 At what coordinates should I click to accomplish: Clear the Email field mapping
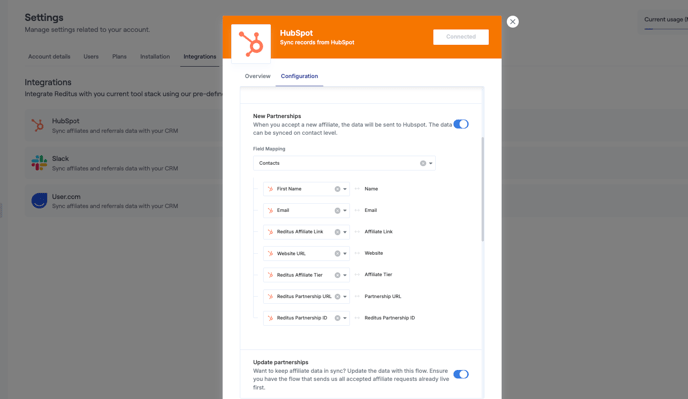[x=337, y=211]
